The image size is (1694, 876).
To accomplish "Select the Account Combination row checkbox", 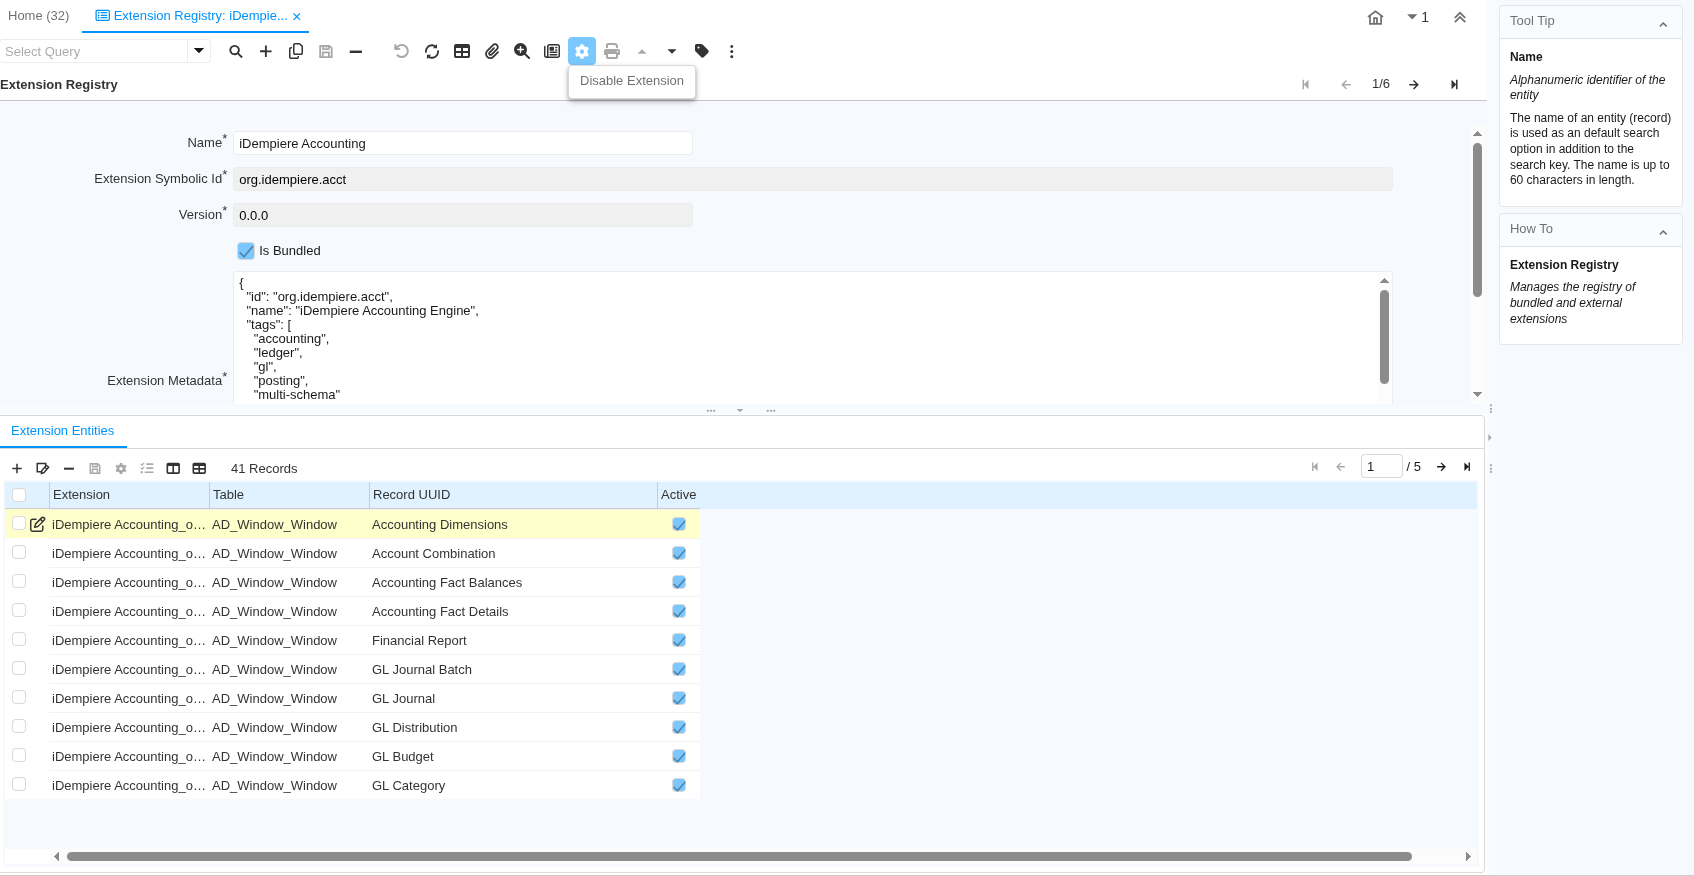I will point(19,552).
